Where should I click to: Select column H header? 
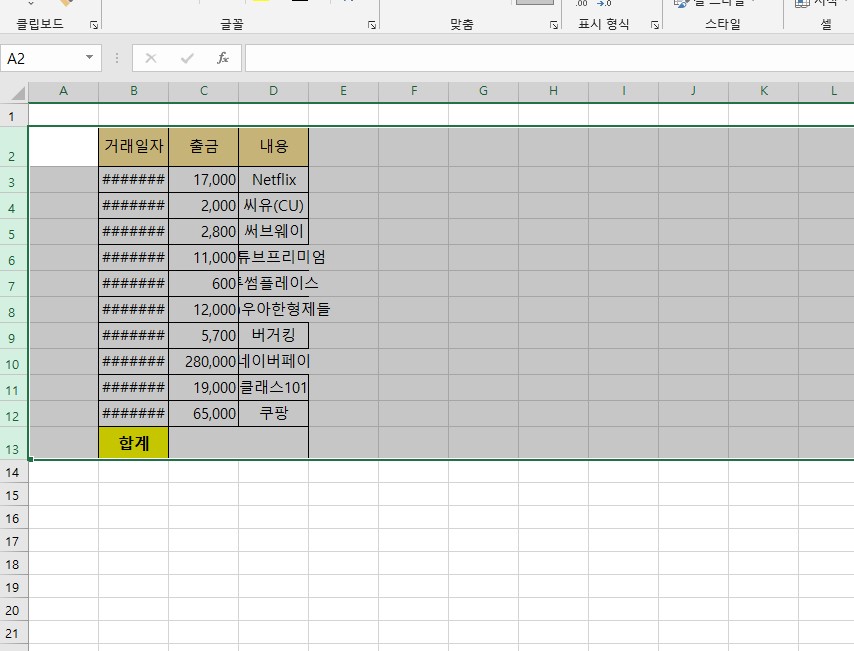pos(553,92)
